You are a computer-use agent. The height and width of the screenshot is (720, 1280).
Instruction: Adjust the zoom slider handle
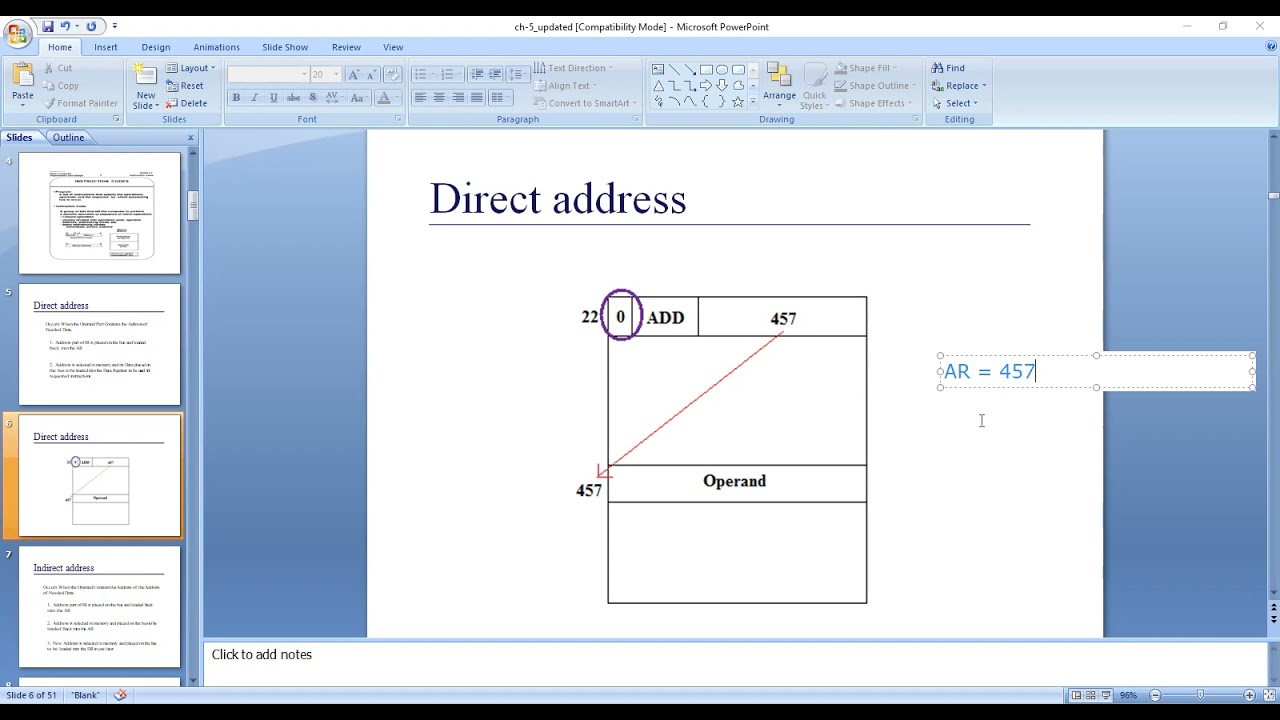click(1200, 695)
